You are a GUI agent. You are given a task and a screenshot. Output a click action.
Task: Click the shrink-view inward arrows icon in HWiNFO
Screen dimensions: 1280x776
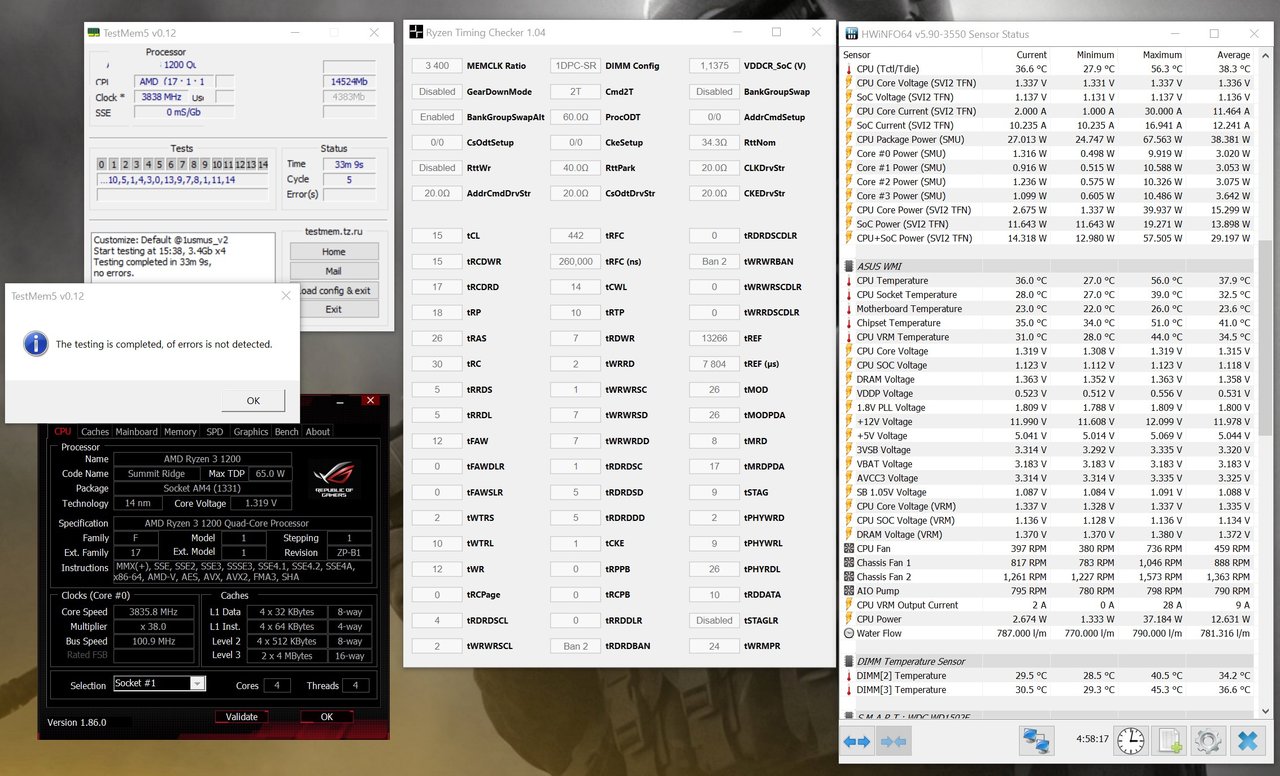click(893, 741)
